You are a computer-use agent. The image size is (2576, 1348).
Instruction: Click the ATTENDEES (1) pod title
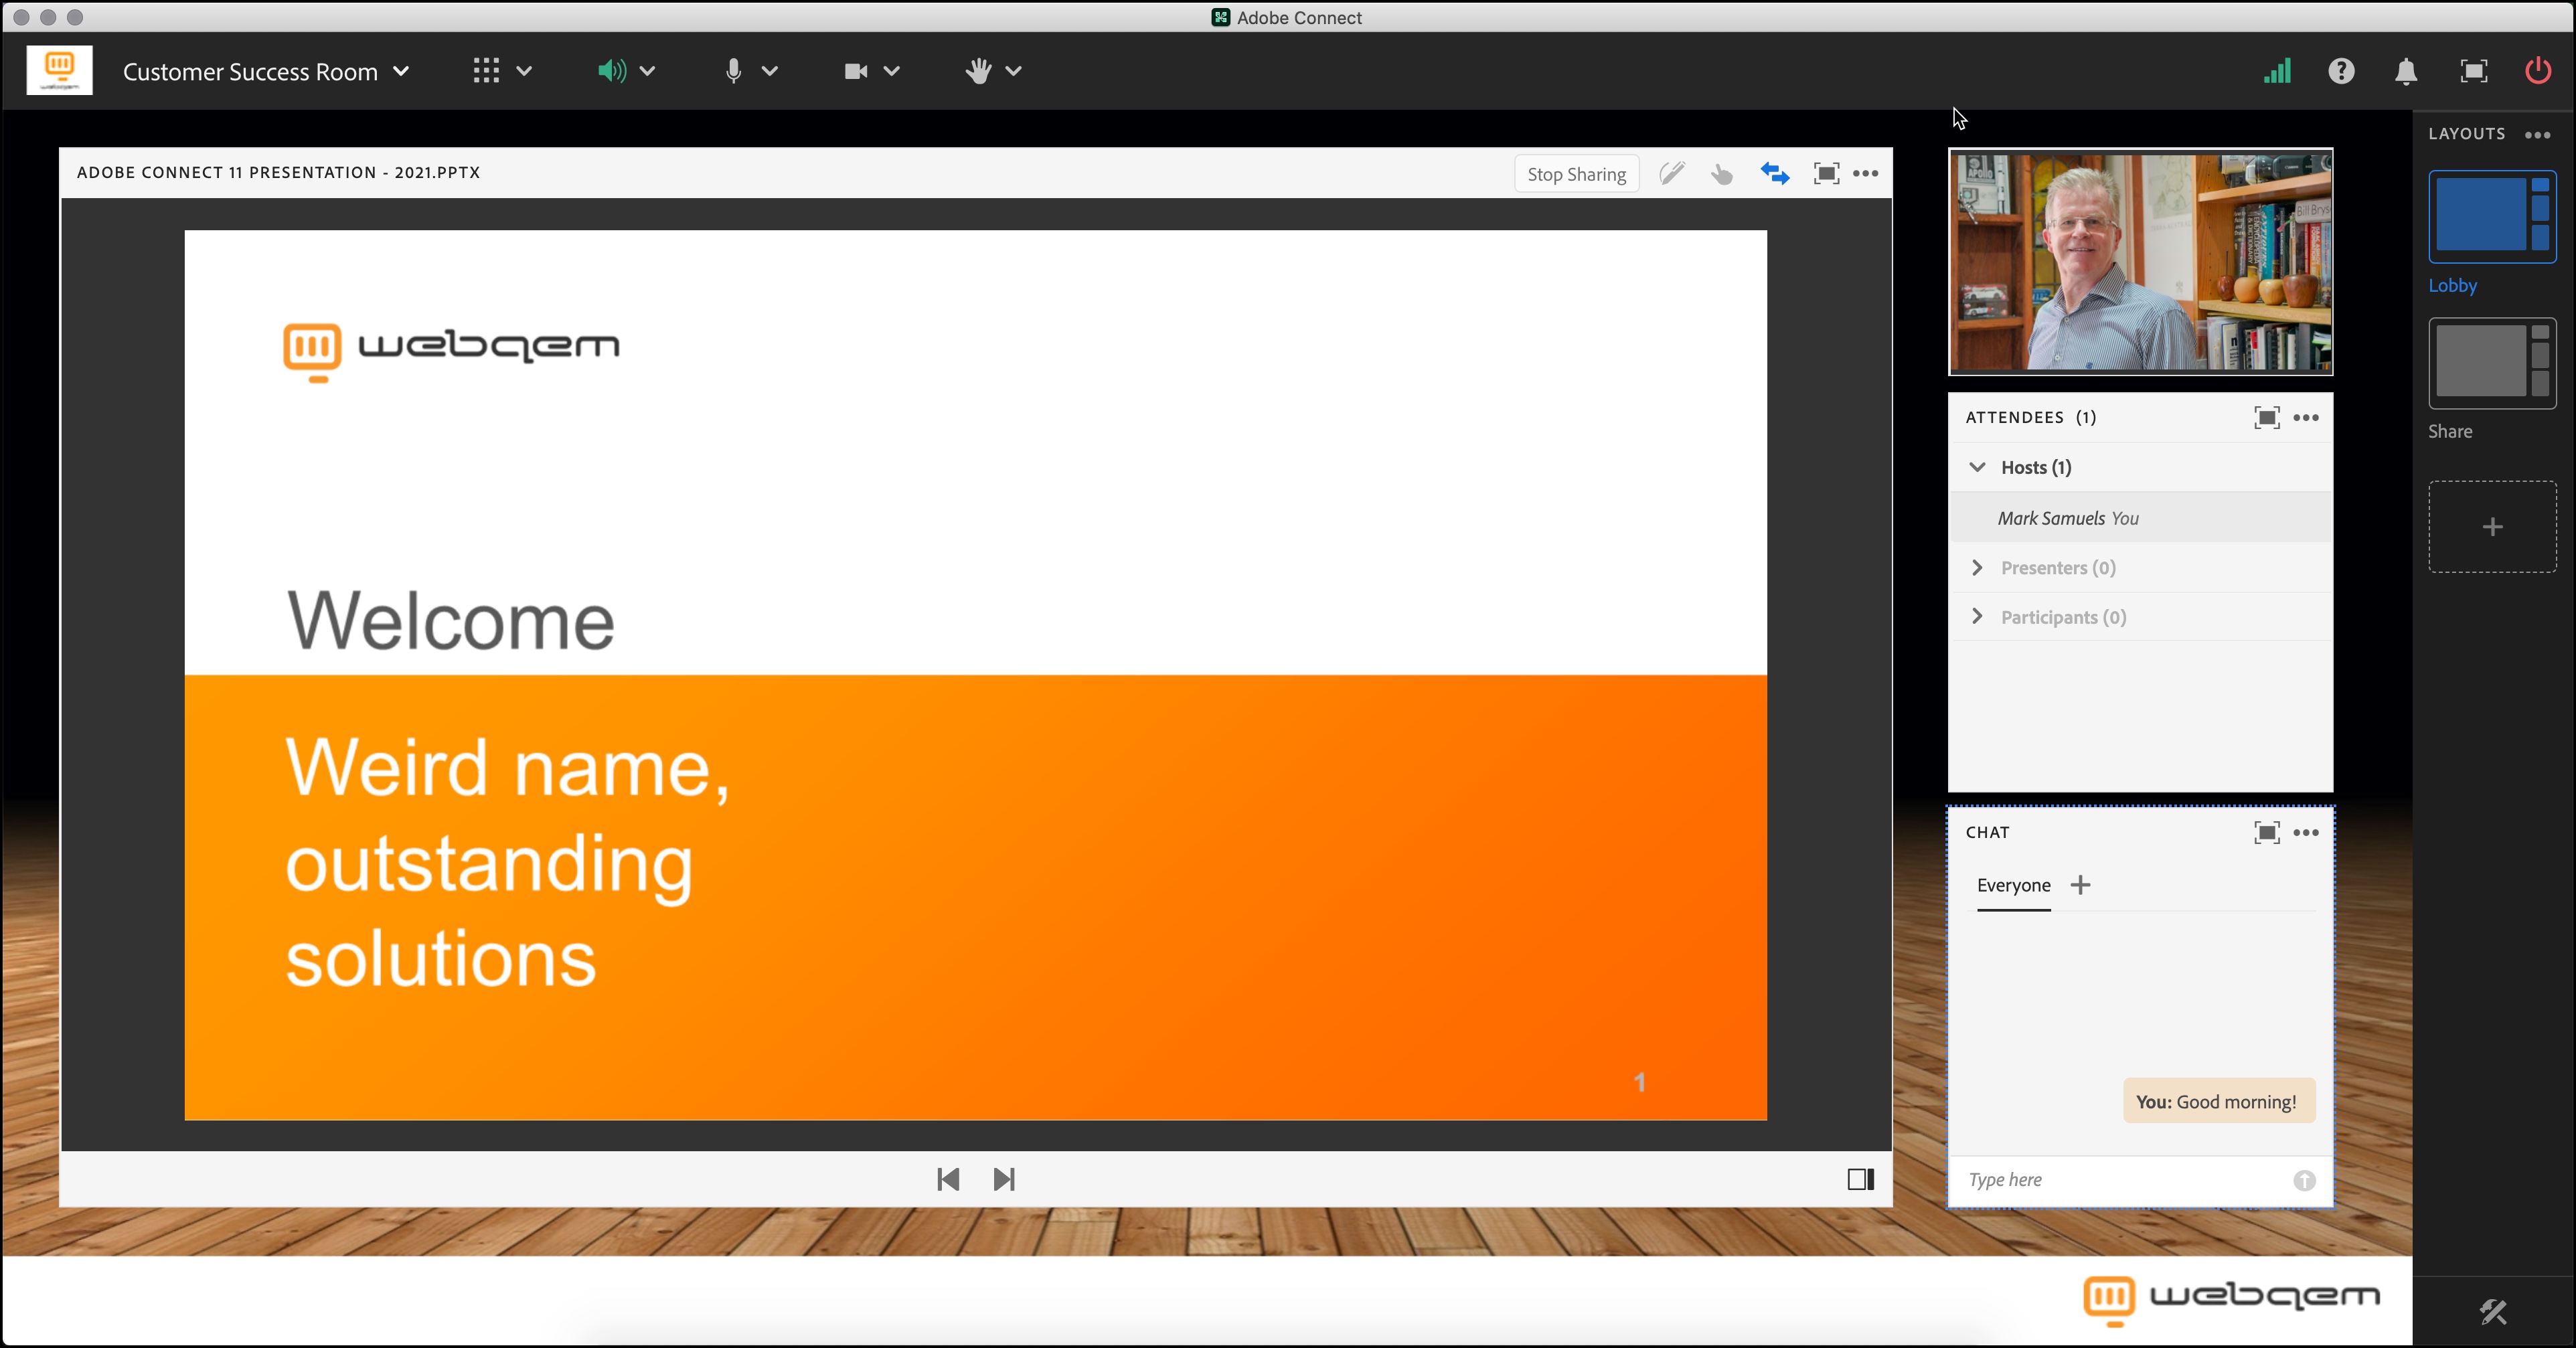pos(2031,417)
